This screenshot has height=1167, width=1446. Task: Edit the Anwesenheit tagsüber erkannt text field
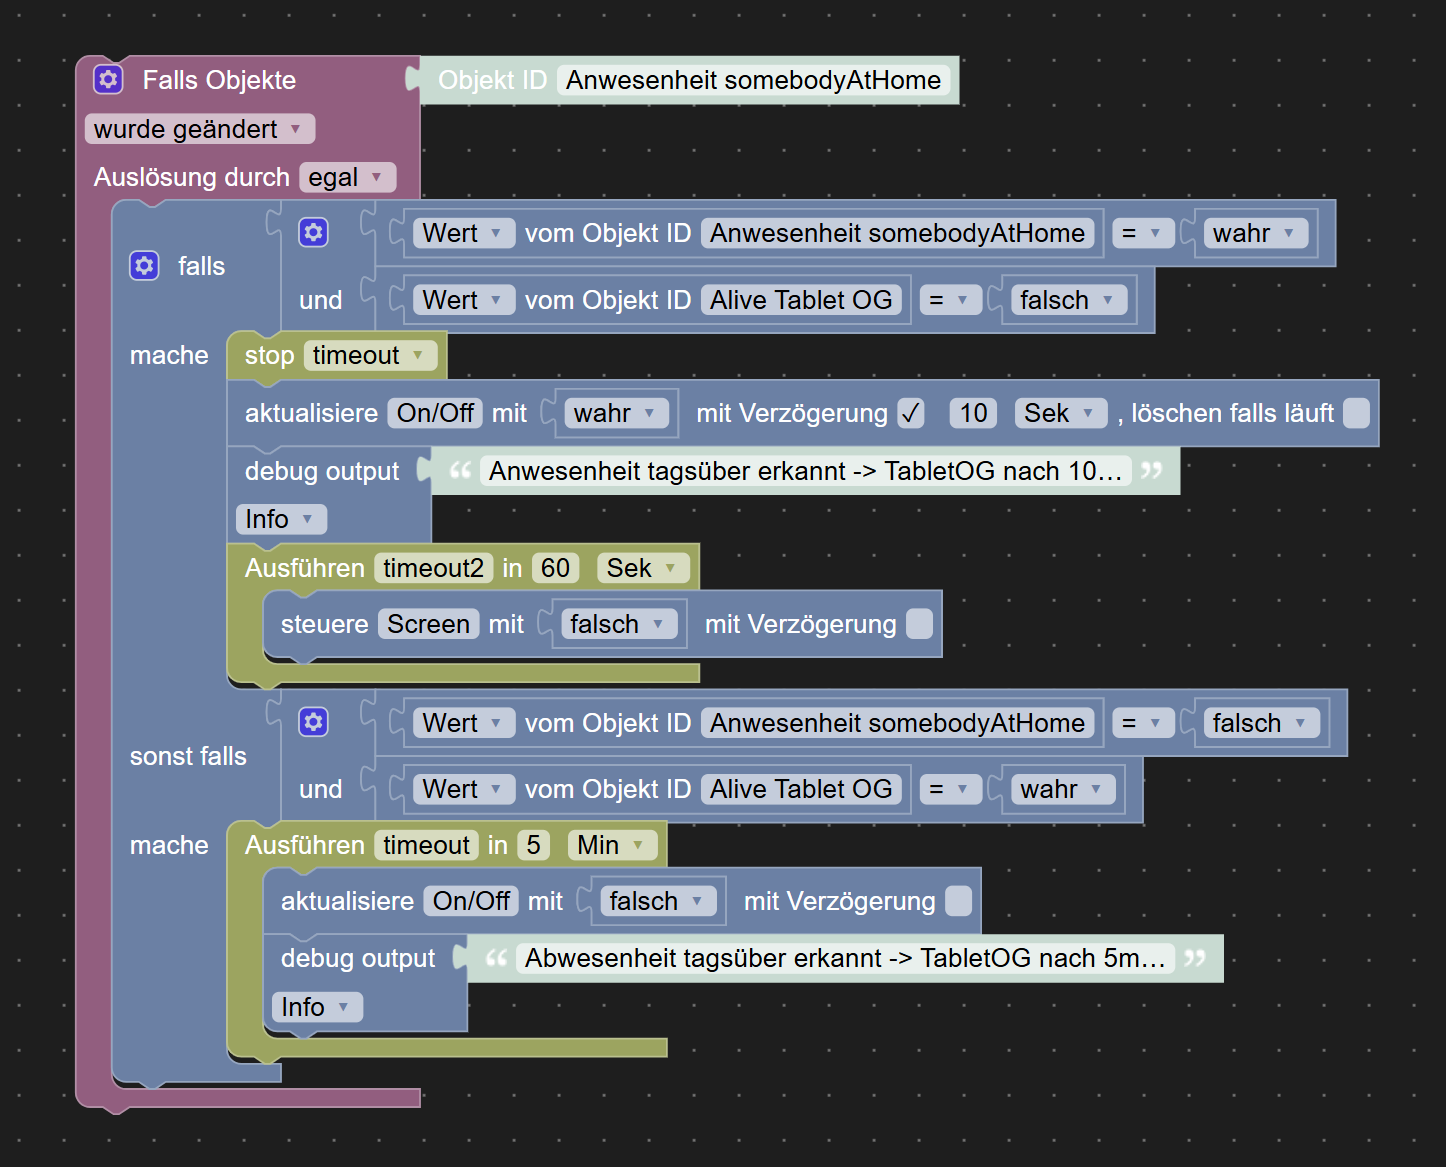(806, 471)
